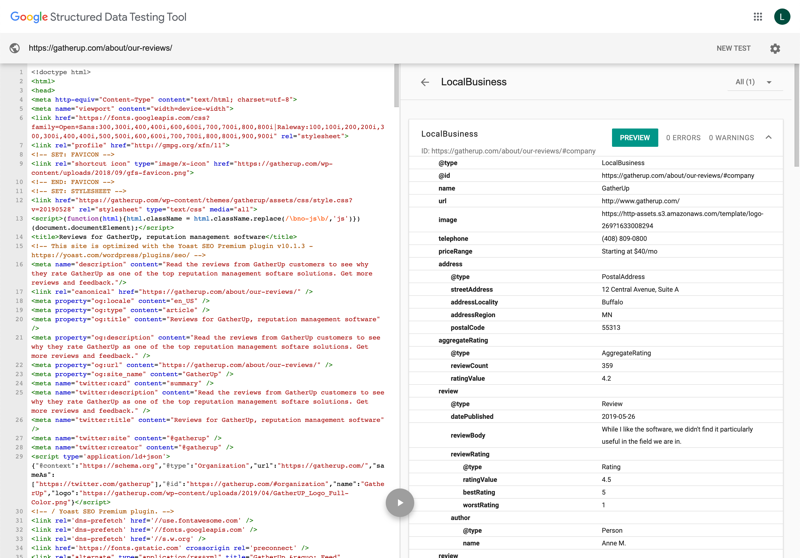The image size is (800, 558).
Task: Click the globe icon beside the URL
Action: 14,48
